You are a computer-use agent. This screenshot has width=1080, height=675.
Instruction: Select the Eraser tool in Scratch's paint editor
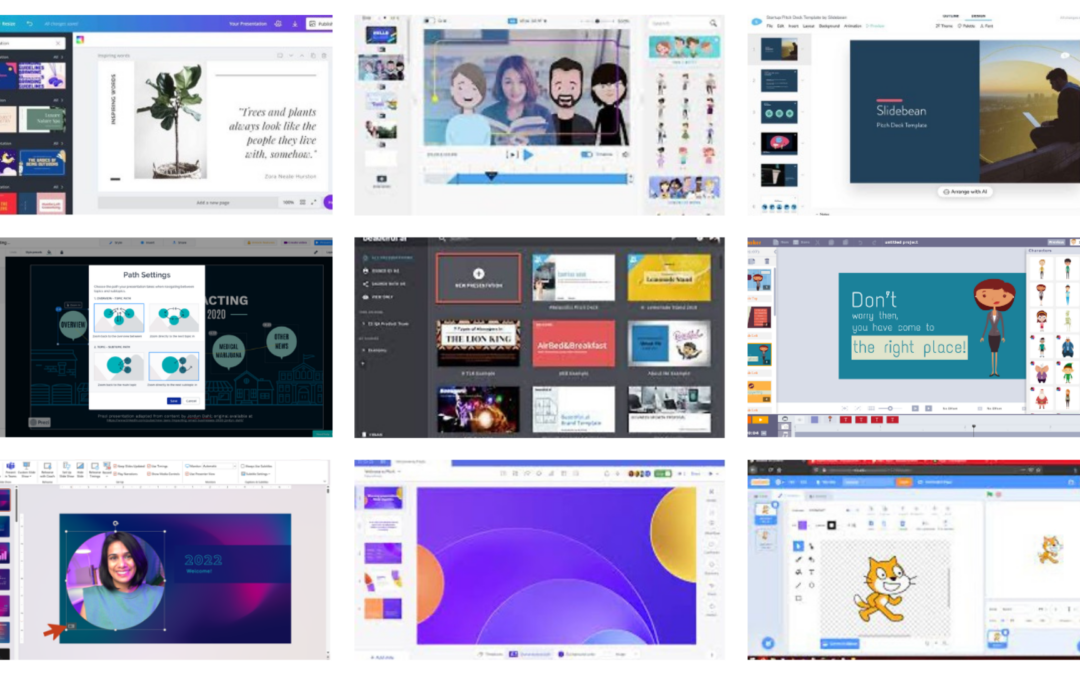[811, 559]
